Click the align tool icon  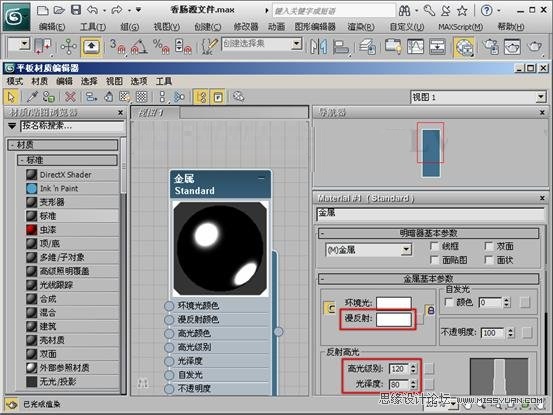[340, 47]
